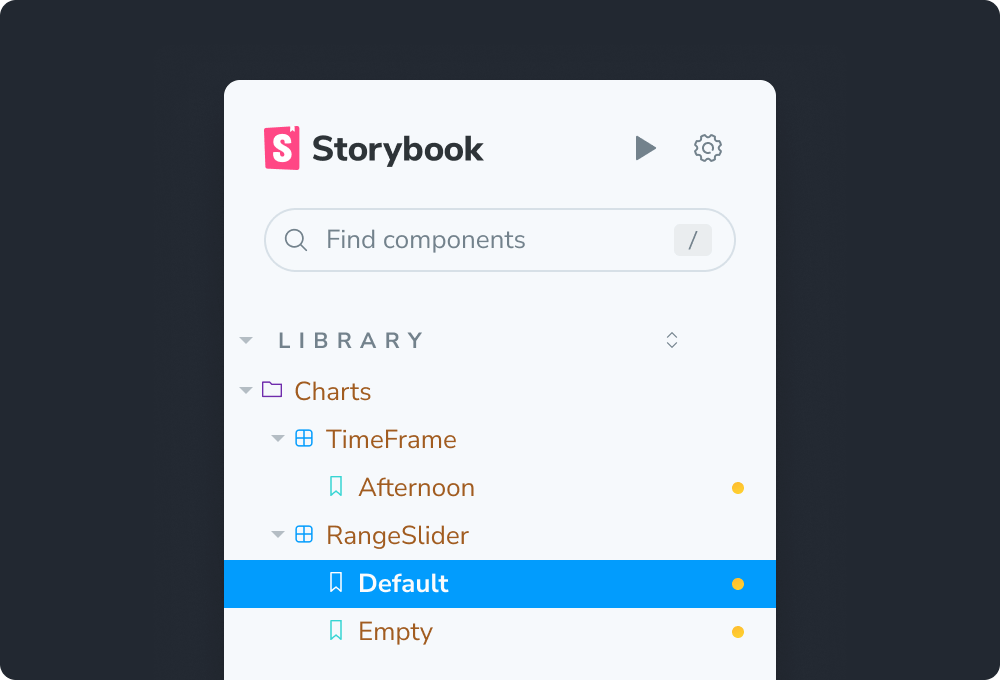
Task: Collapse the TimeFrame component arrow
Action: (x=278, y=439)
